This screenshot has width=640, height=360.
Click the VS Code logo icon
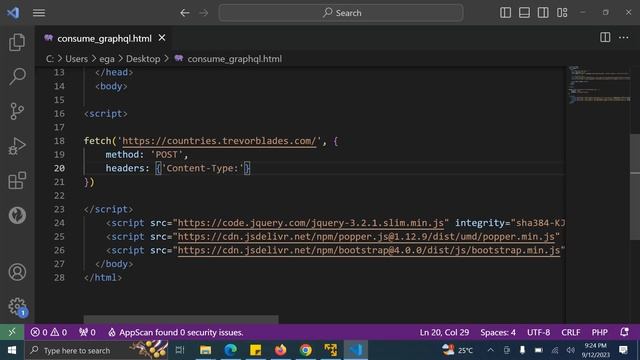(x=13, y=13)
